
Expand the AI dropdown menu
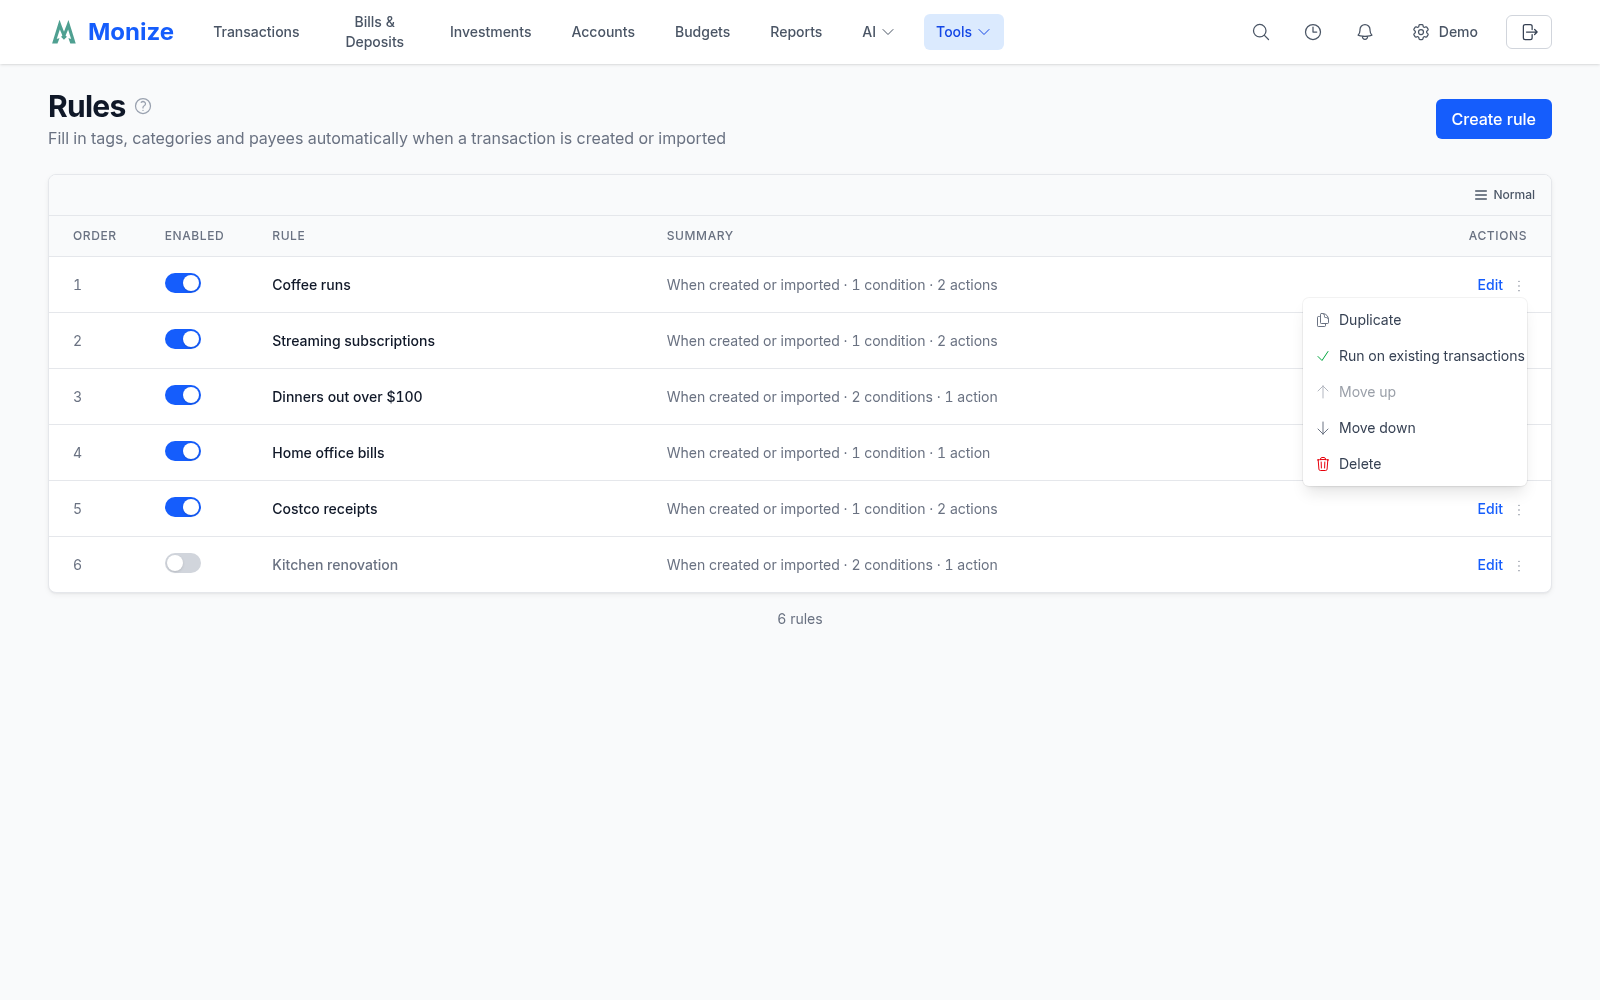(x=878, y=32)
